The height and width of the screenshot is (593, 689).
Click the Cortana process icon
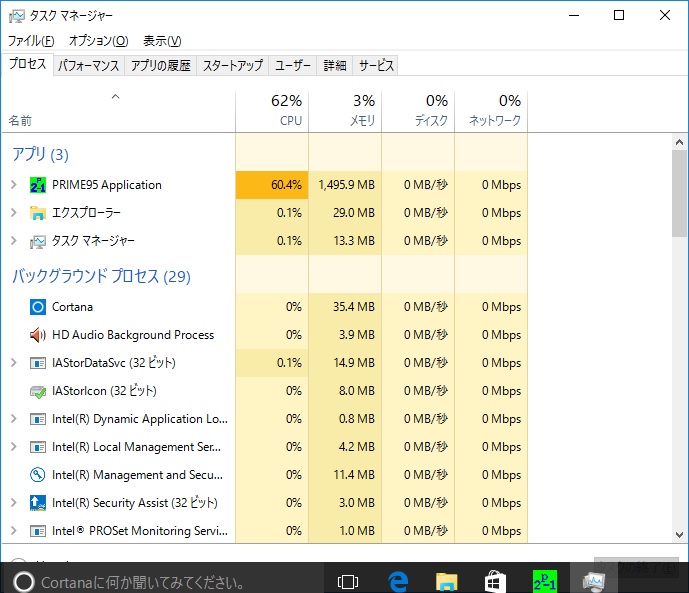pyautogui.click(x=38, y=307)
